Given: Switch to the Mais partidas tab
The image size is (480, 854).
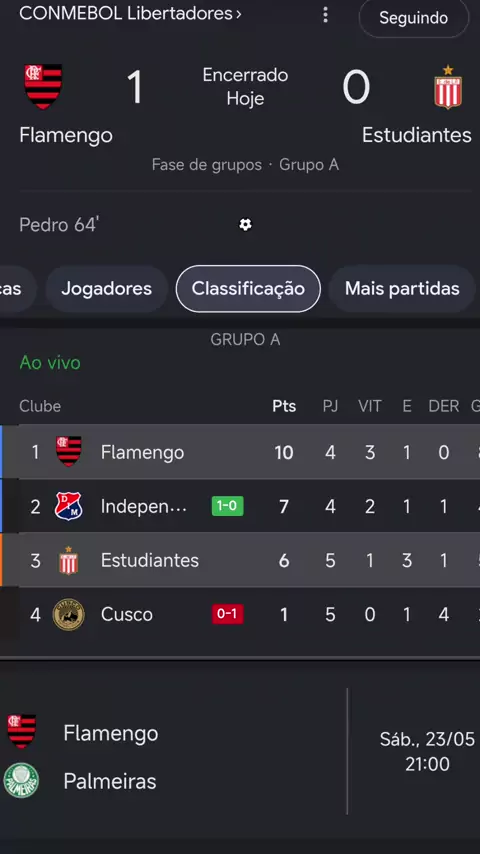Looking at the screenshot, I should coord(402,289).
